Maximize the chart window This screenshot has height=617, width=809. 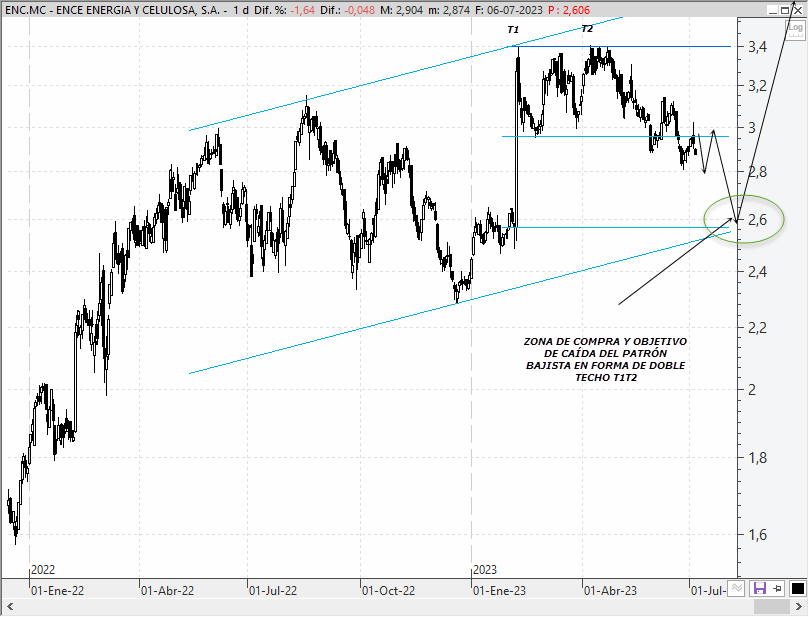tap(785, 10)
